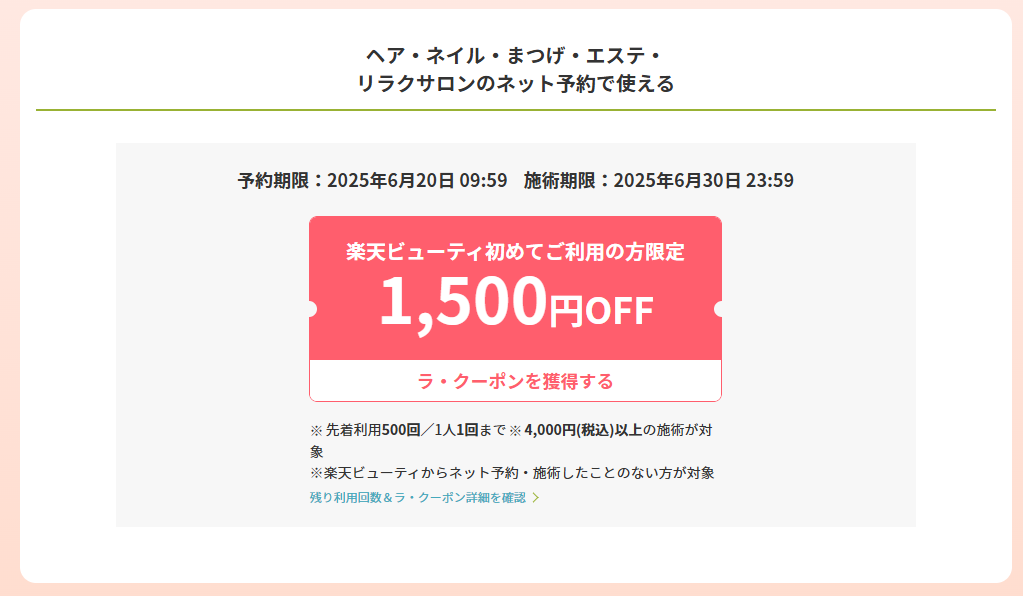Click the 4,000円(税込)以上 condition text
Image resolution: width=1023 pixels, height=596 pixels.
(x=583, y=430)
